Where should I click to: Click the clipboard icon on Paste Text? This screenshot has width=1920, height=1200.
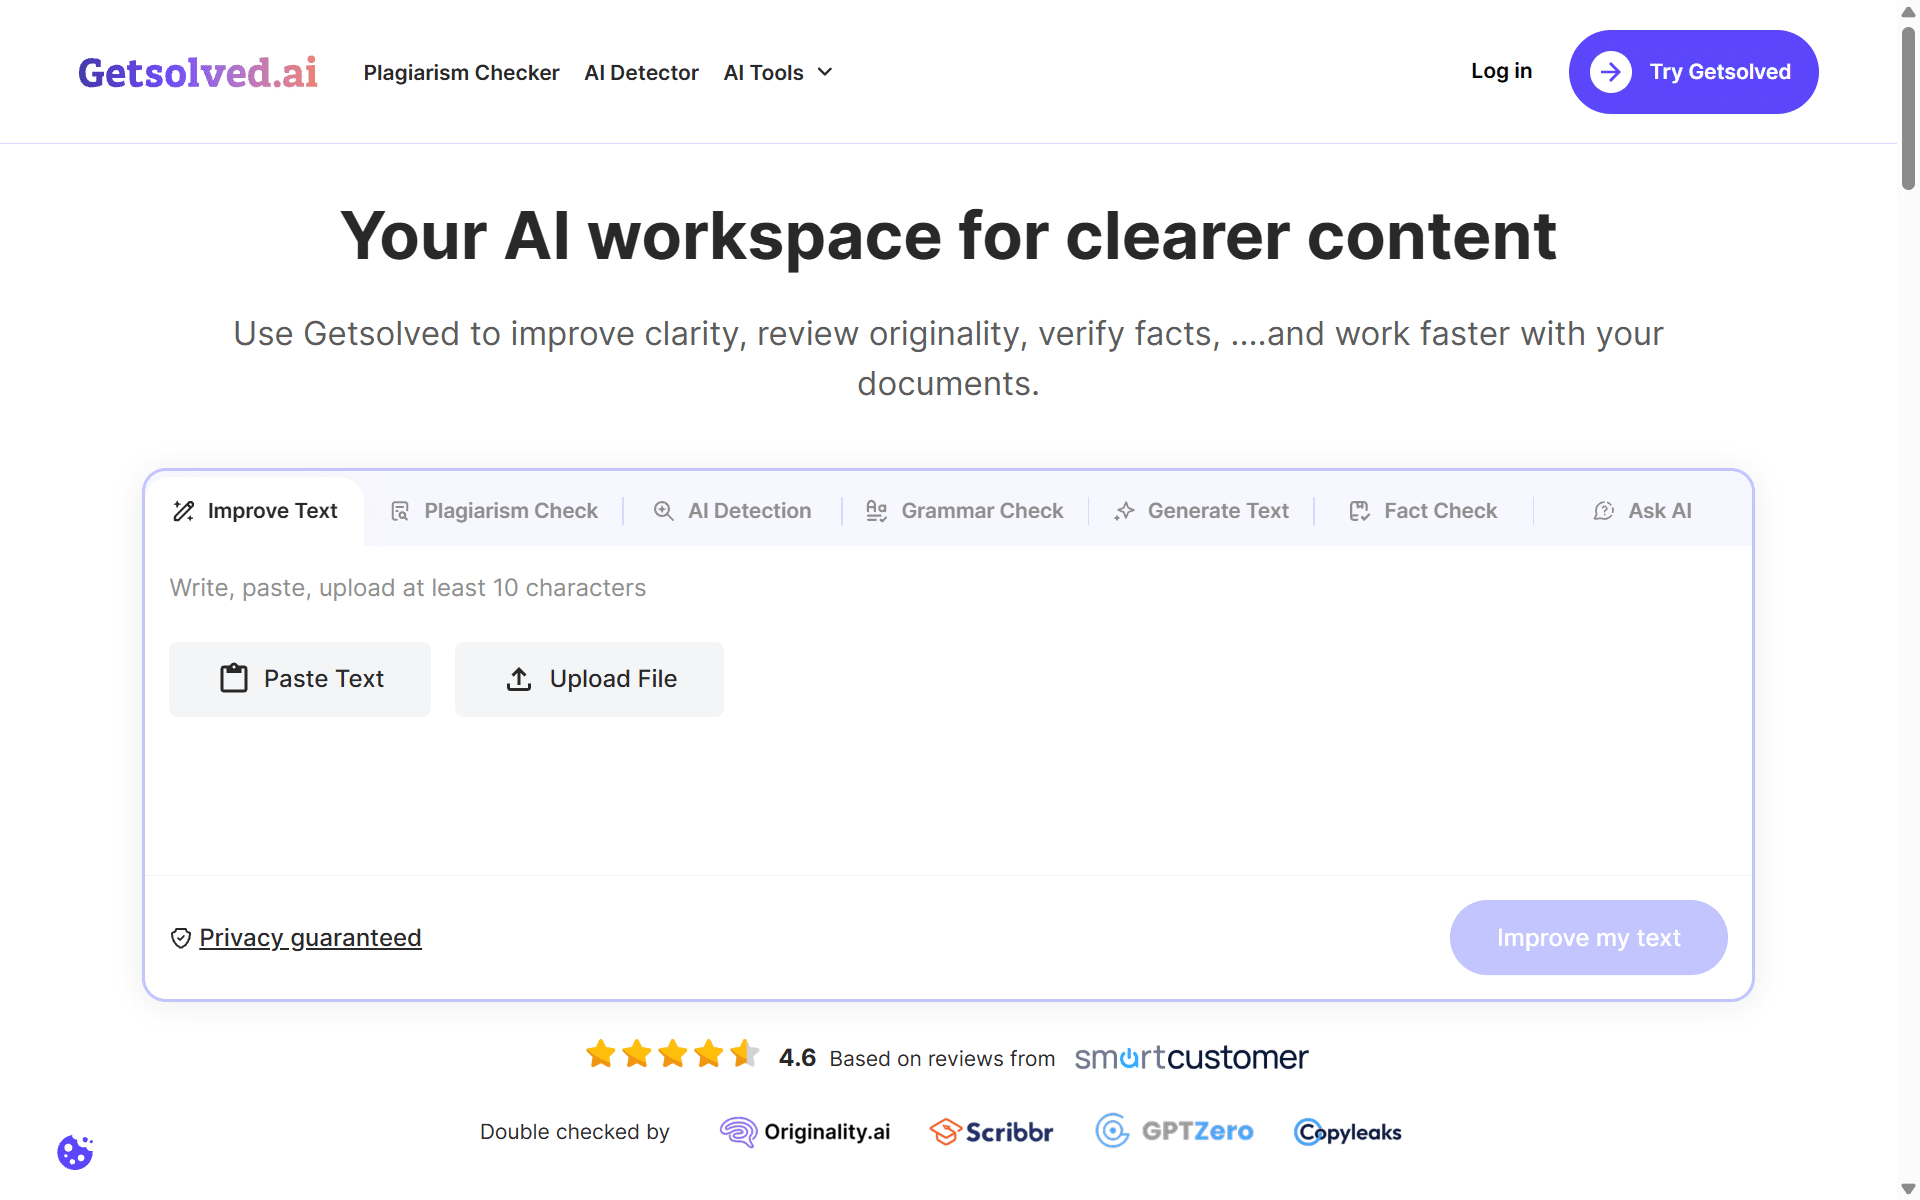[234, 678]
